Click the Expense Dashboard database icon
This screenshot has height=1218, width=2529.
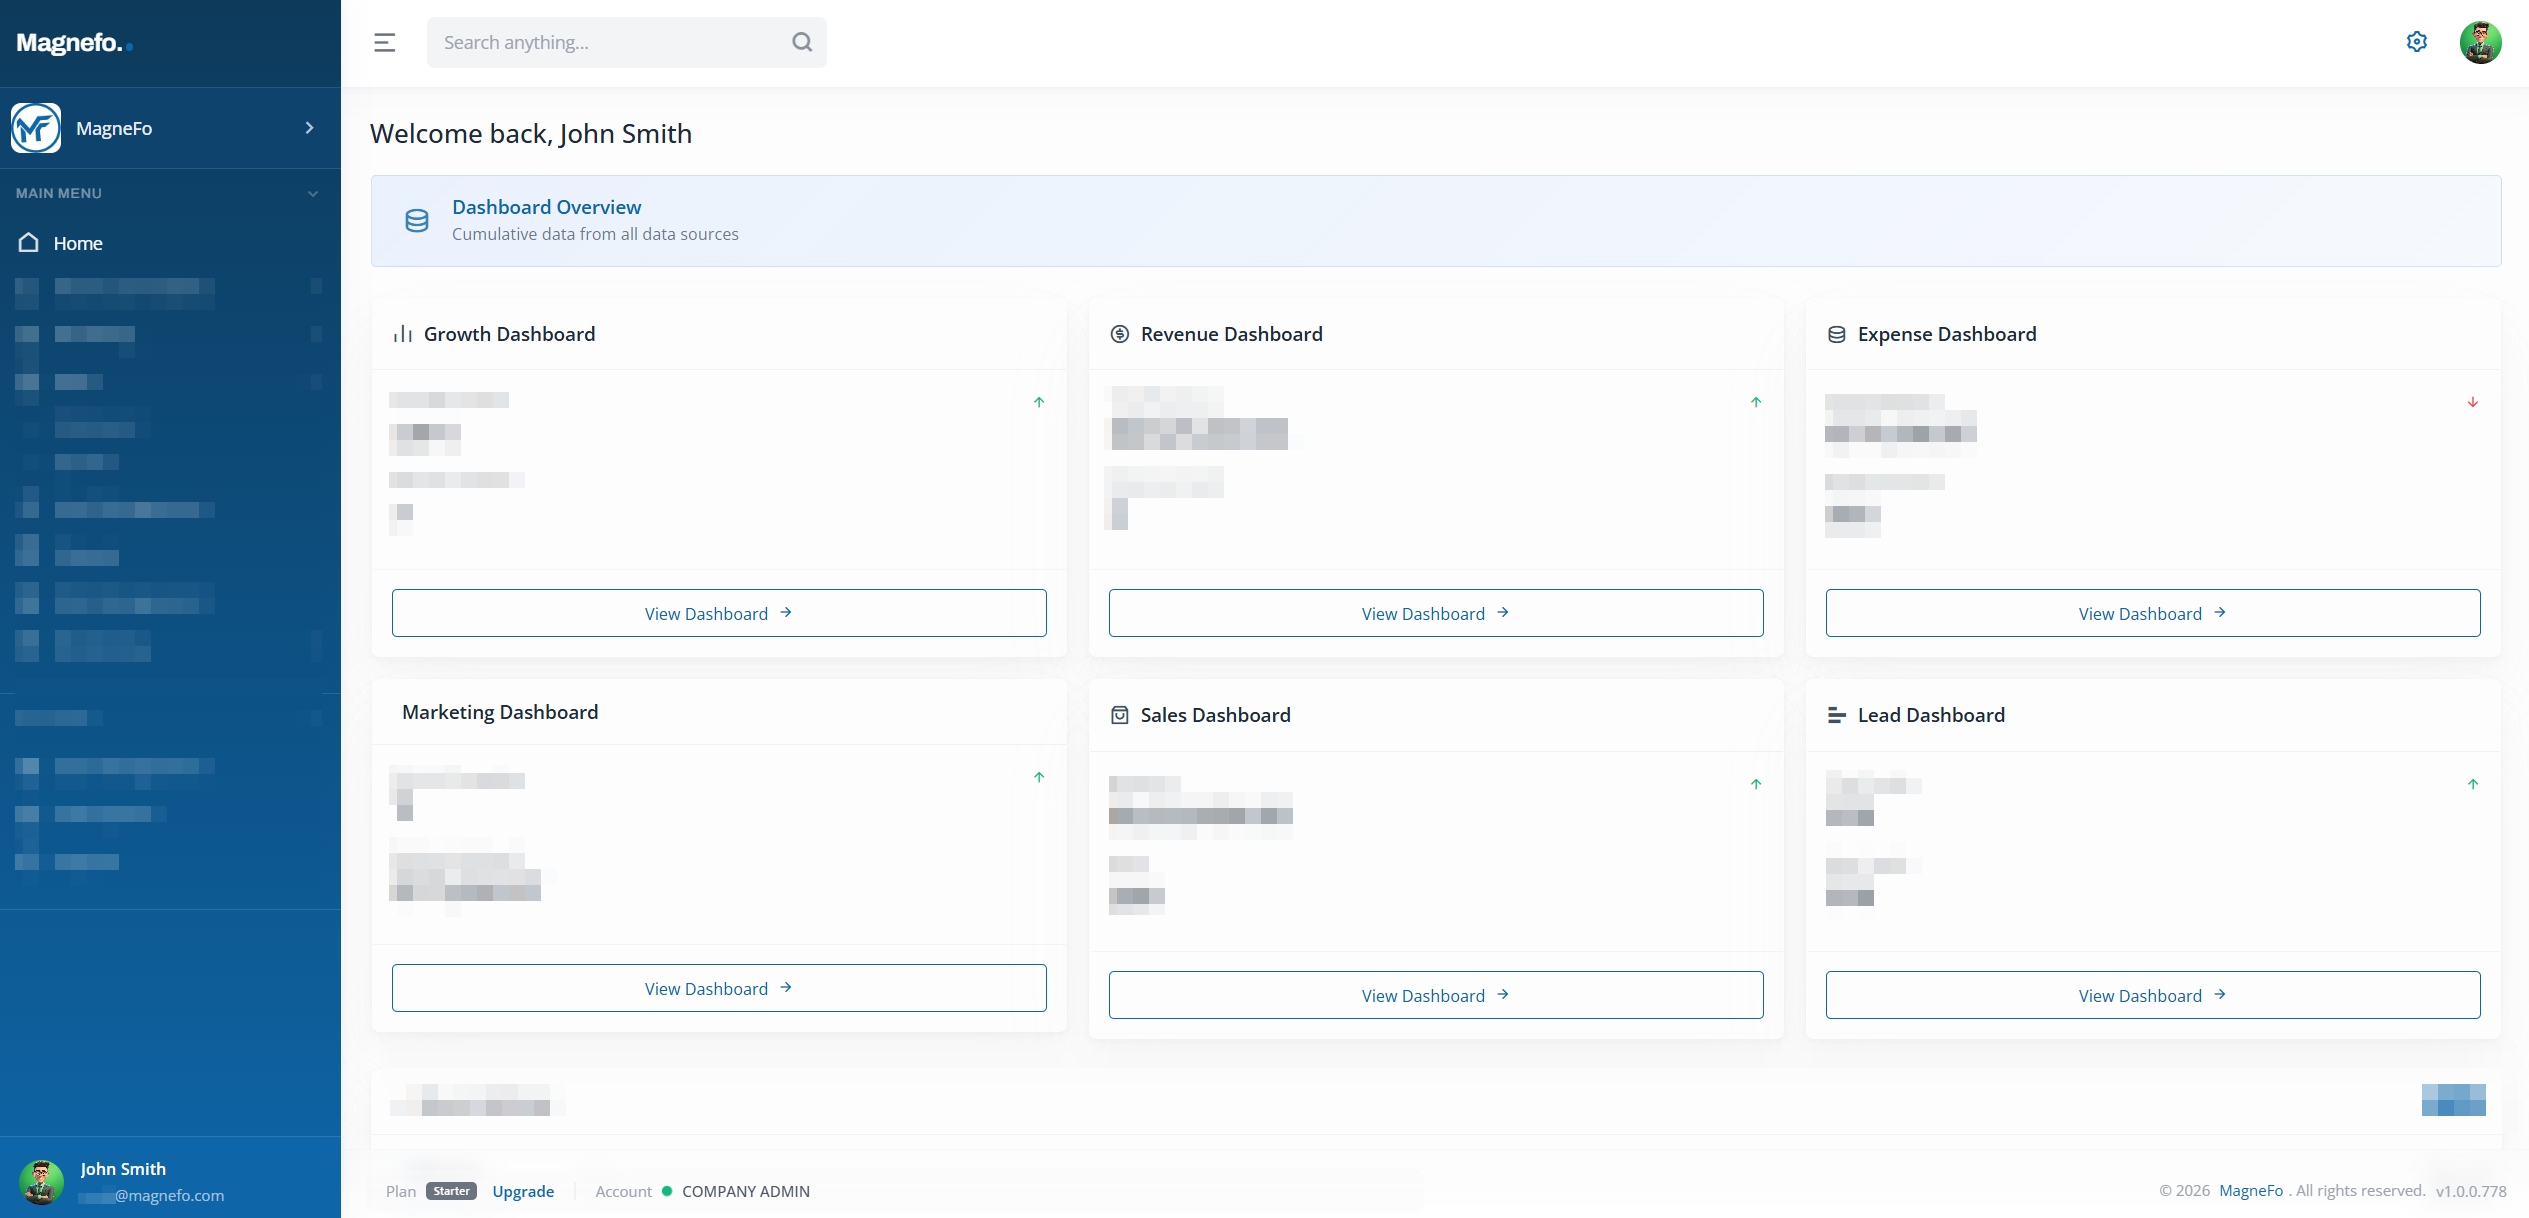(1836, 334)
